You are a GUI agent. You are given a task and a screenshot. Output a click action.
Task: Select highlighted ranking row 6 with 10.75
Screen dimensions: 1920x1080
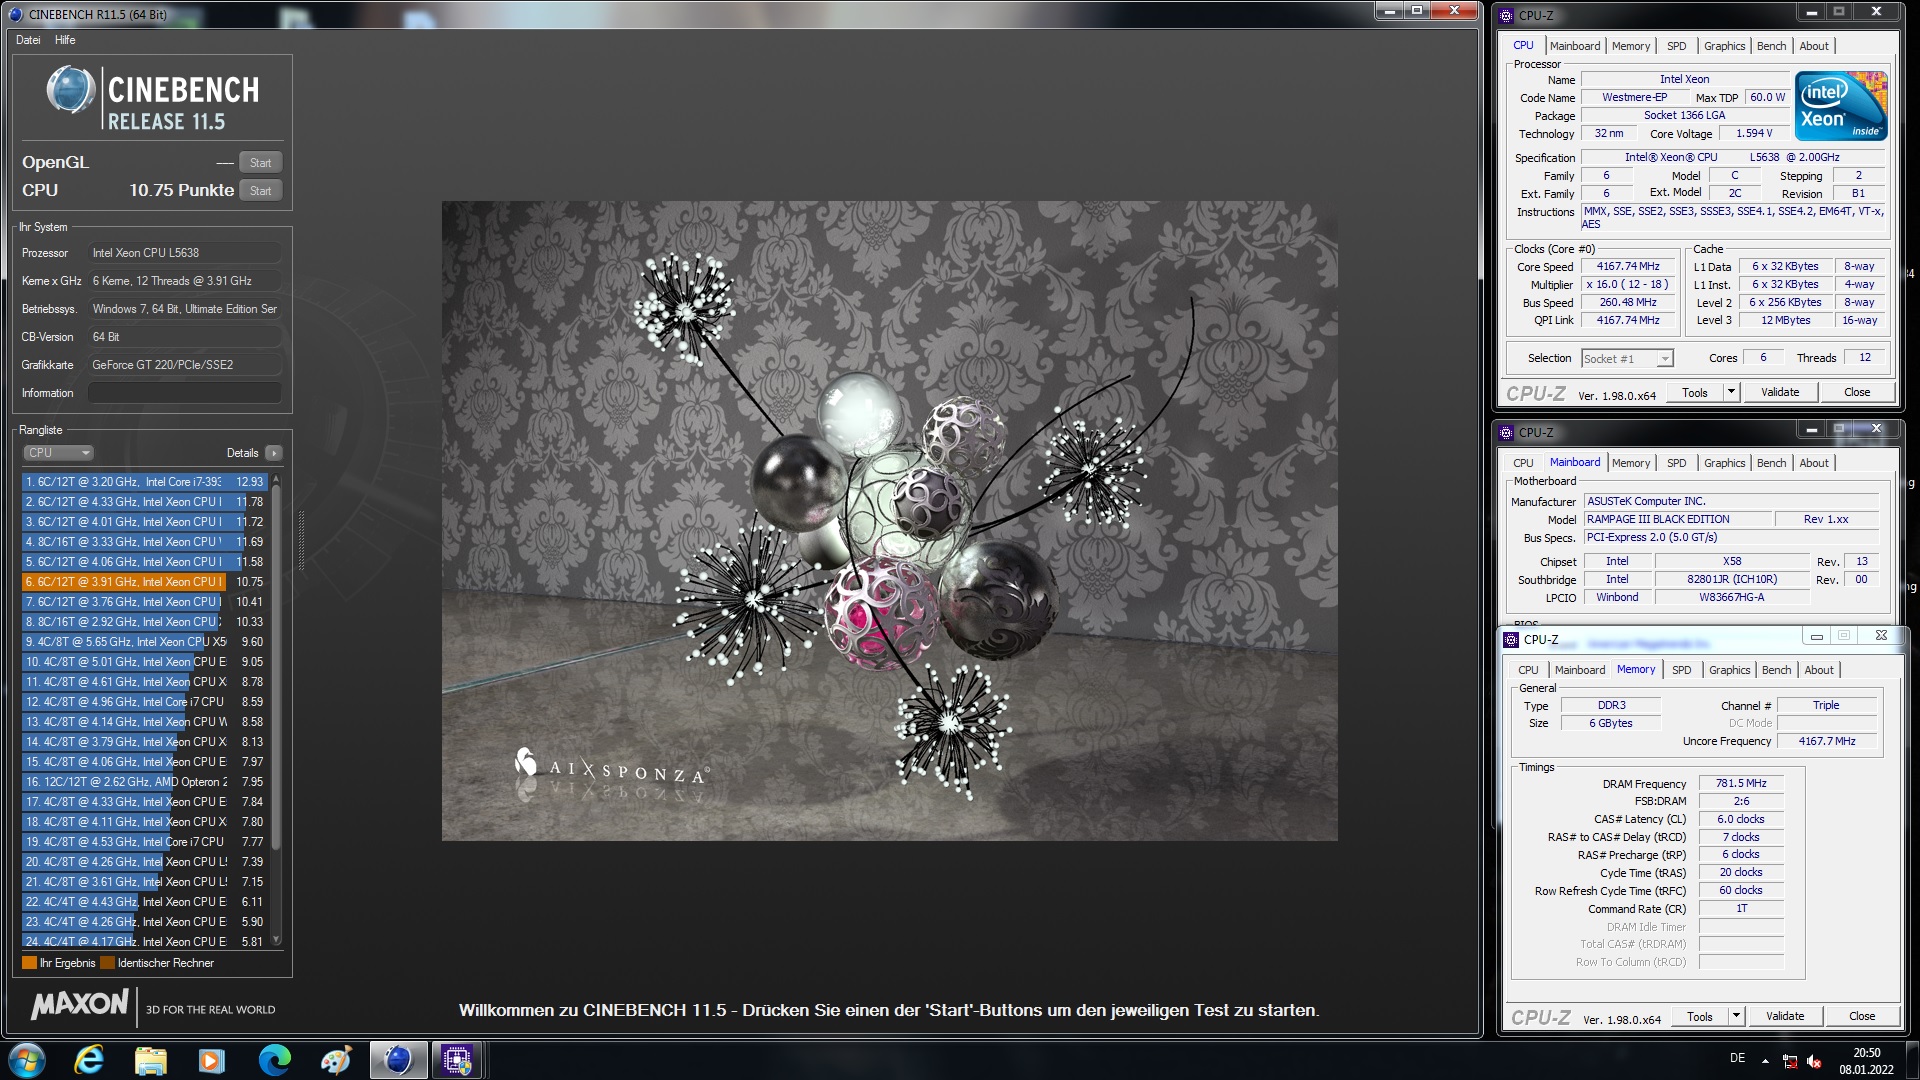[145, 582]
